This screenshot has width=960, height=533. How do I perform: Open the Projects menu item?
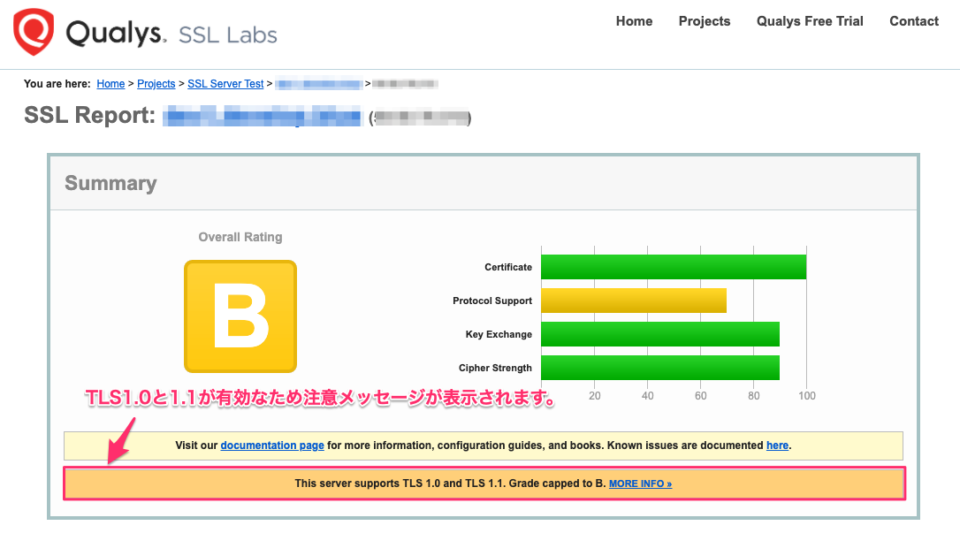coord(704,21)
